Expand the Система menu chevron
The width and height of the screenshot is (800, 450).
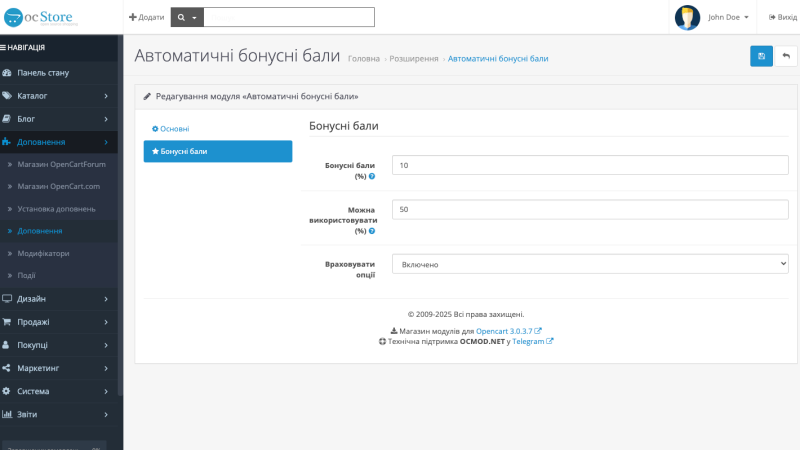(x=106, y=391)
